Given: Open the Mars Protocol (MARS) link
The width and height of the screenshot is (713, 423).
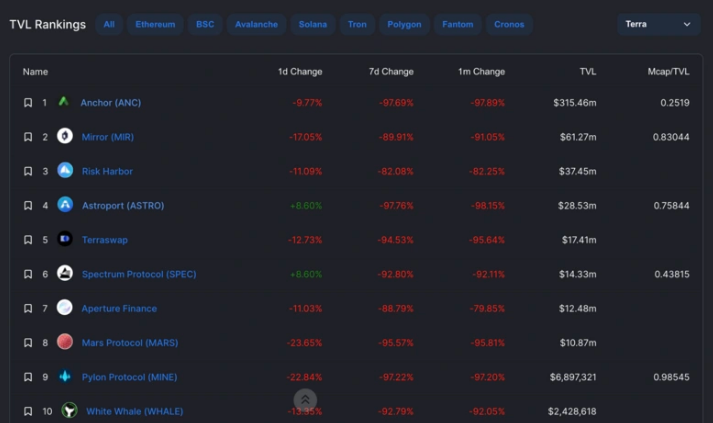Looking at the screenshot, I should click(130, 342).
